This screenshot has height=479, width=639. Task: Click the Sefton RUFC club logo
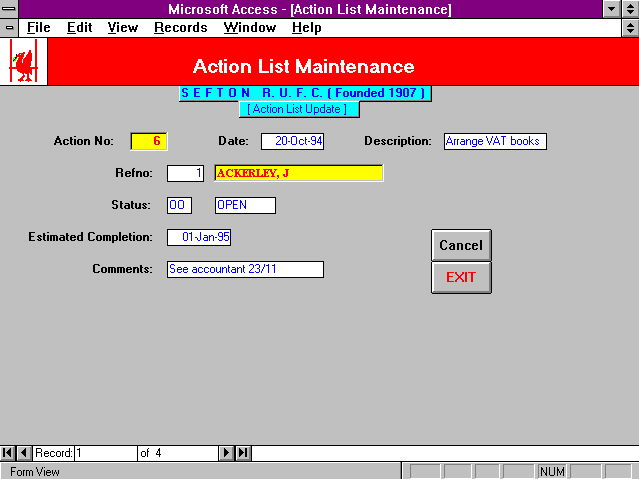(24, 62)
